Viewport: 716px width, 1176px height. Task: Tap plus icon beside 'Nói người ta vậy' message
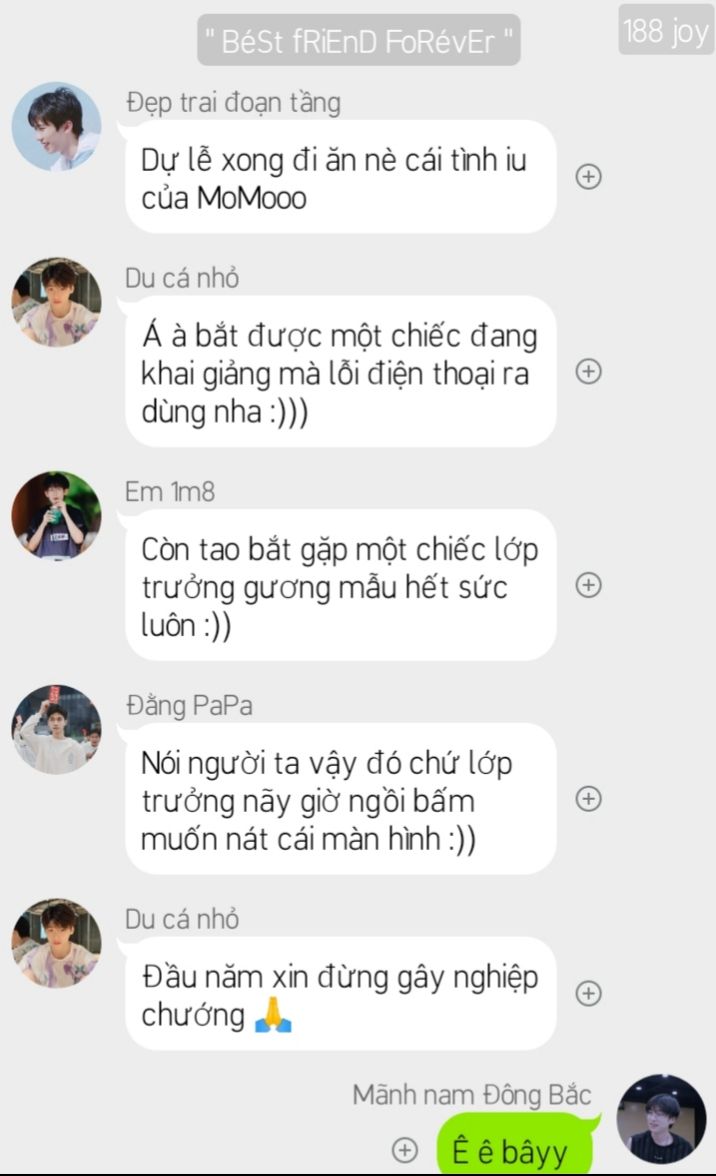tap(589, 799)
